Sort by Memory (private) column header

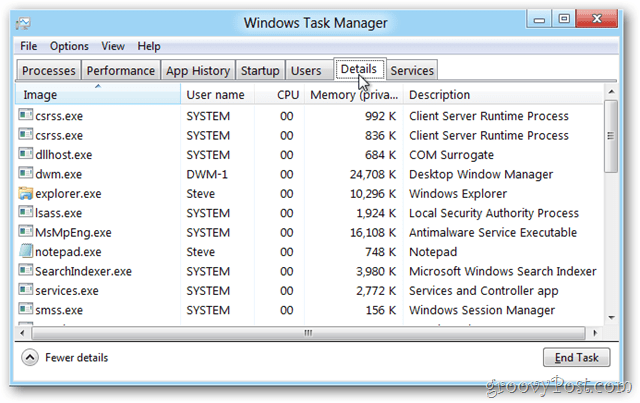click(x=353, y=95)
